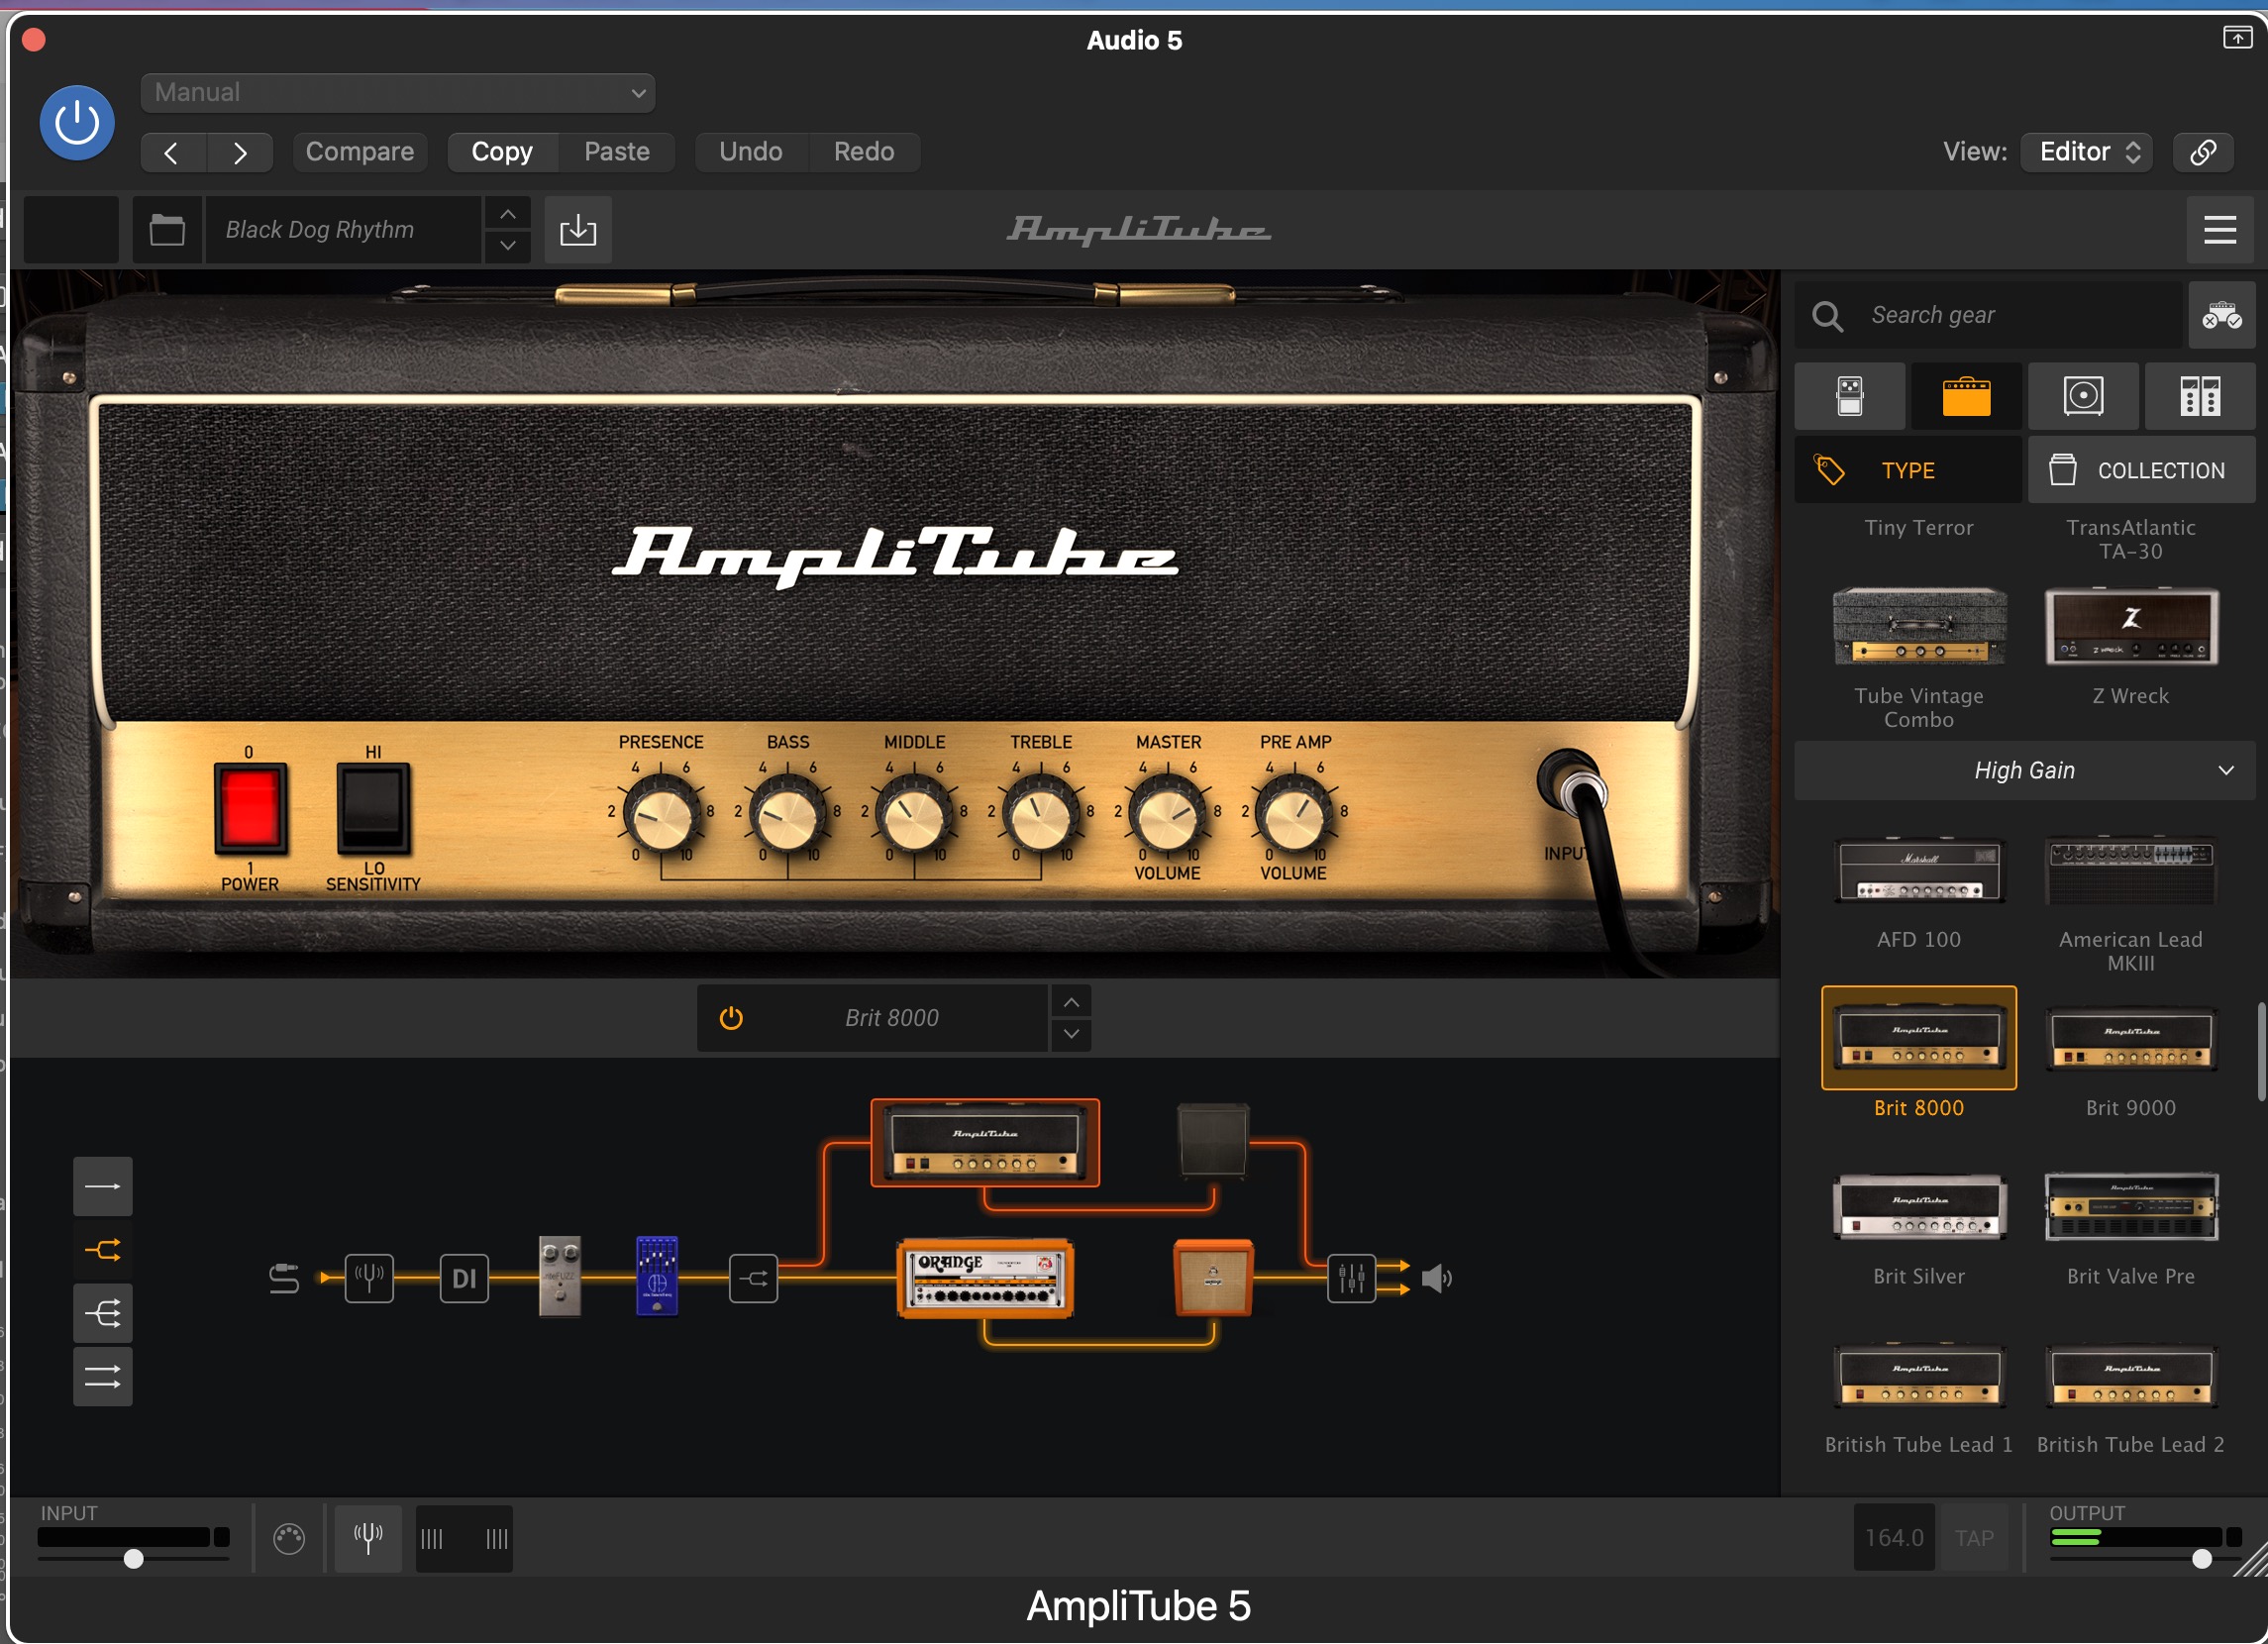The height and width of the screenshot is (1644, 2268).
Task: Click the PRE AMP VOLUME knob
Action: click(1294, 815)
